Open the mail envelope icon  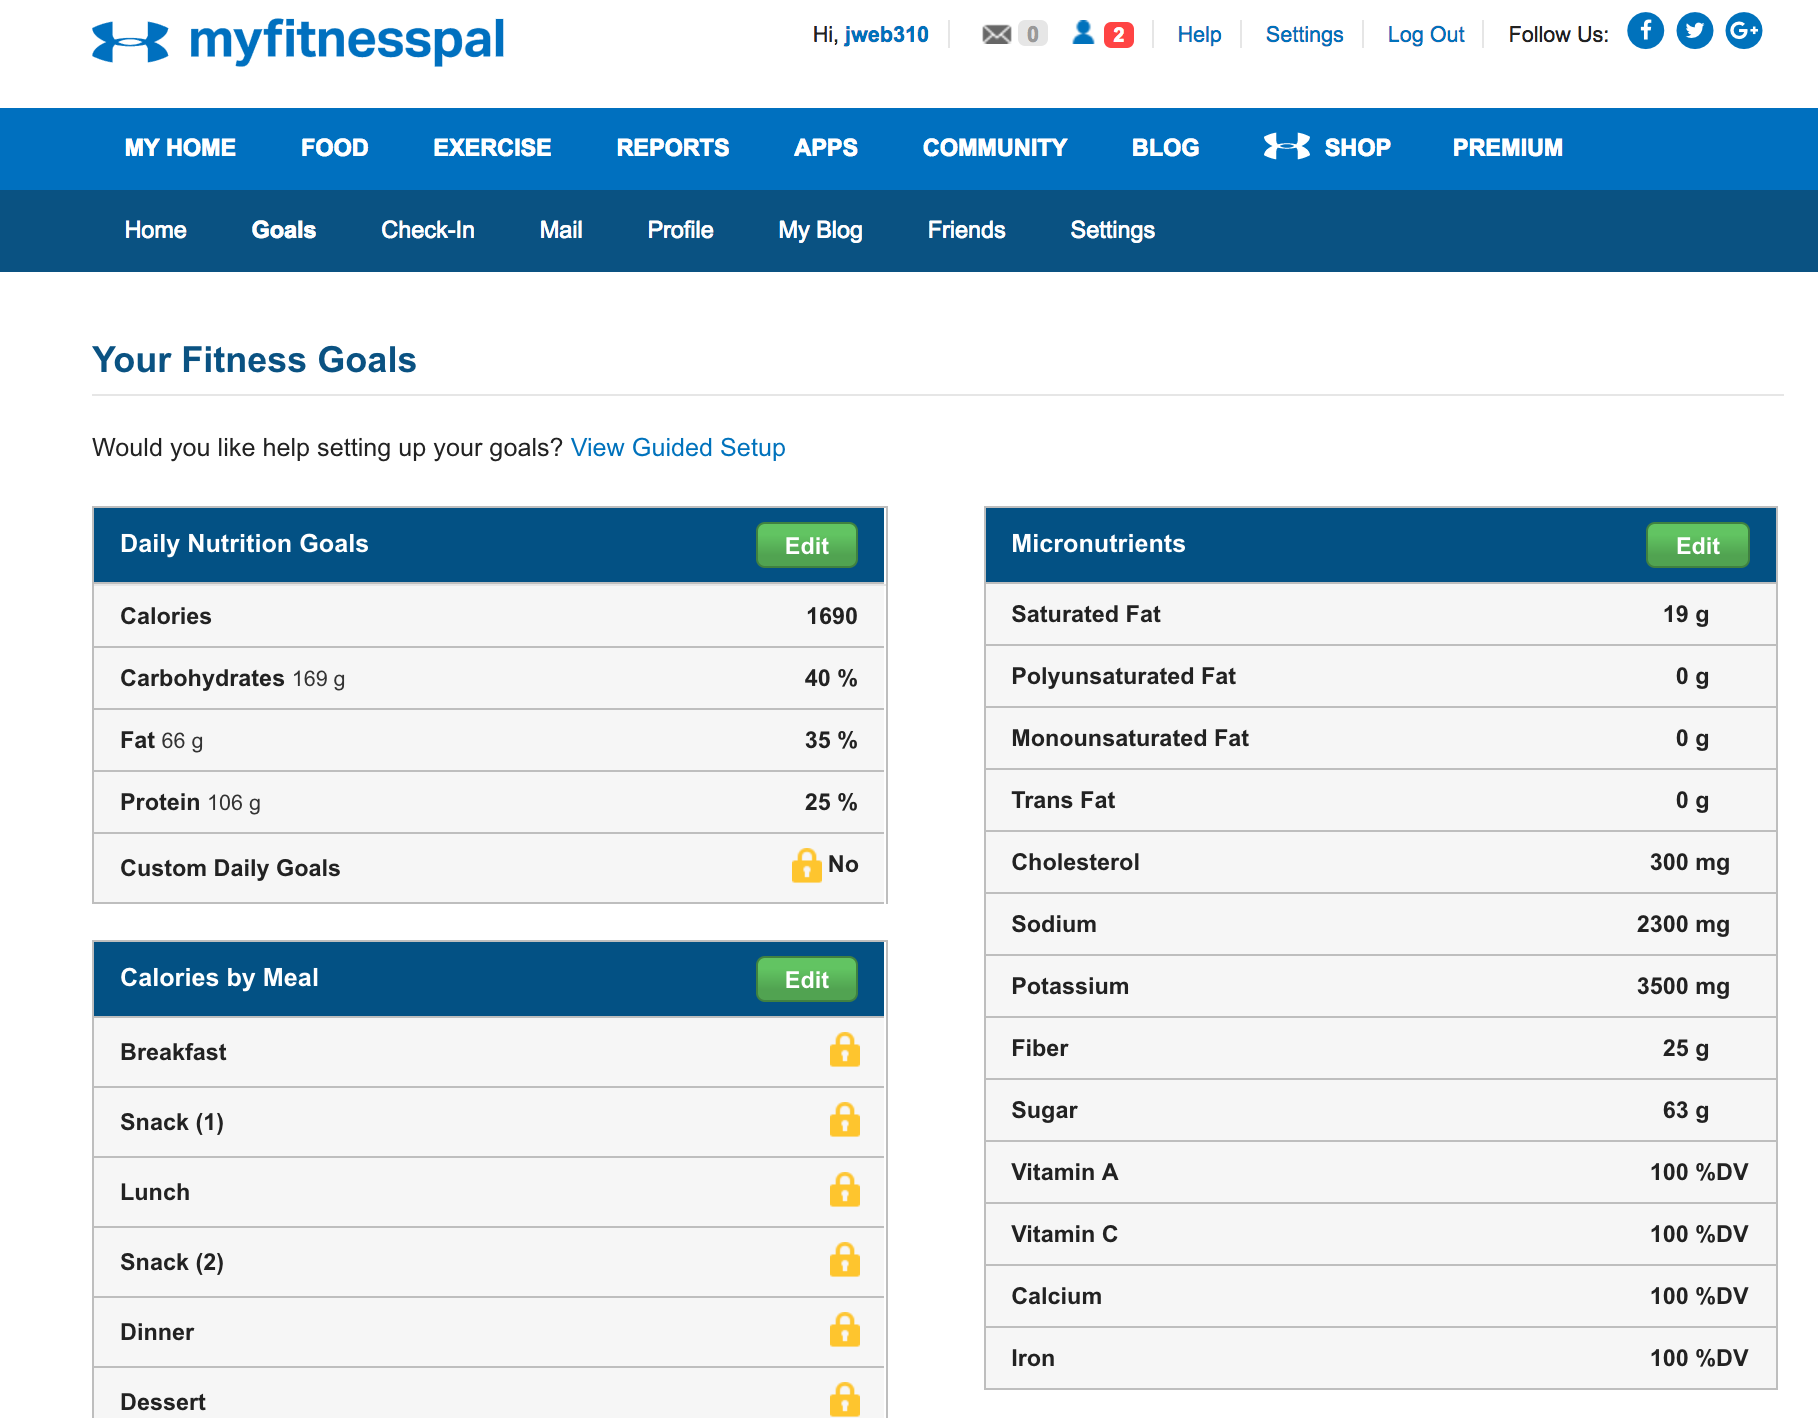pos(996,35)
